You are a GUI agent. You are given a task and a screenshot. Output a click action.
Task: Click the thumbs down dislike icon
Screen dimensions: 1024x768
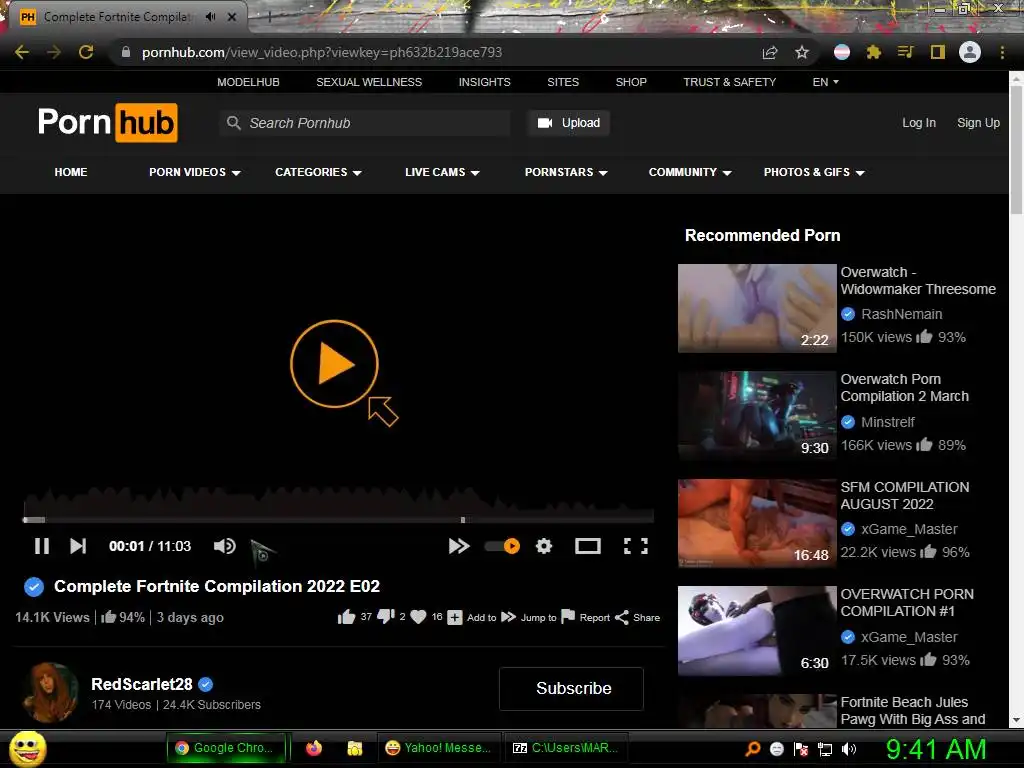[x=386, y=616]
